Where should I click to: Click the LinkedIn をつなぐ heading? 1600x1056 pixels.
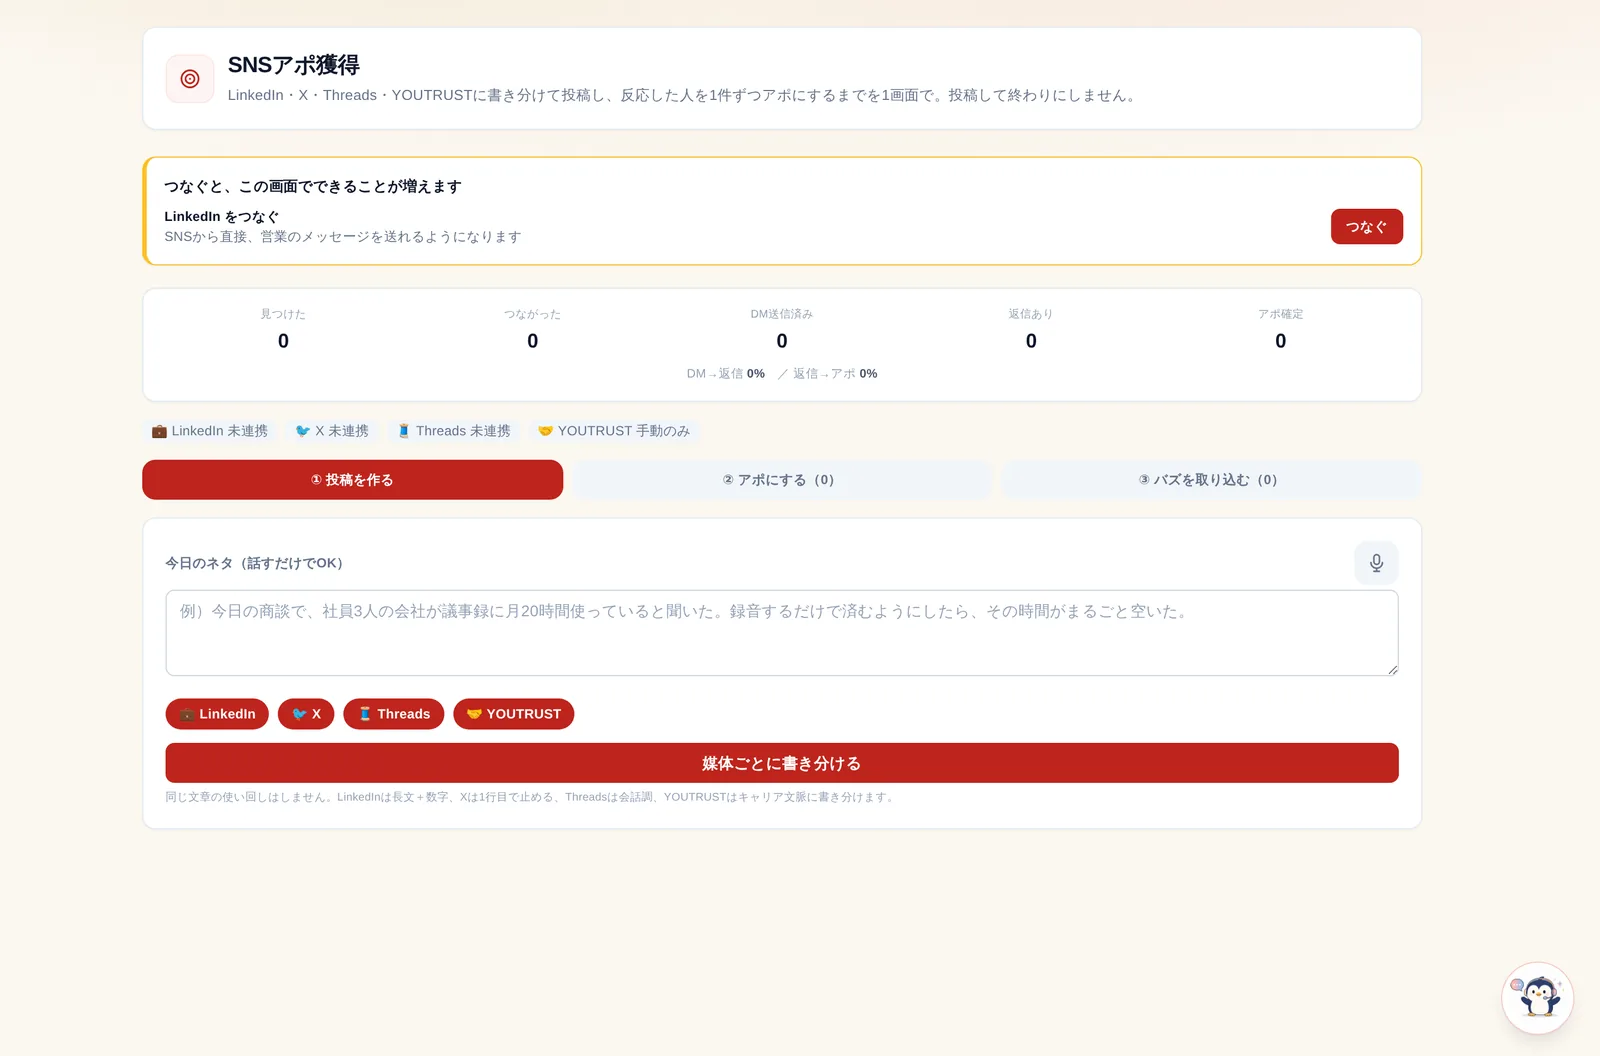[222, 217]
